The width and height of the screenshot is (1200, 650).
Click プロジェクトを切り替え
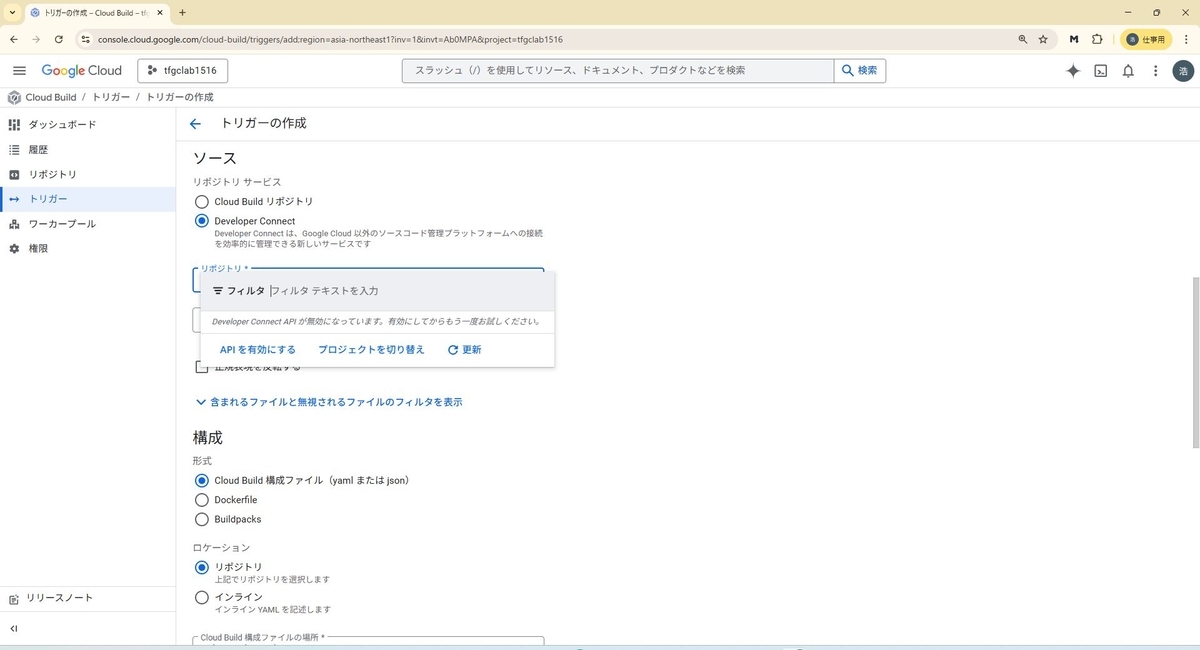pos(371,350)
